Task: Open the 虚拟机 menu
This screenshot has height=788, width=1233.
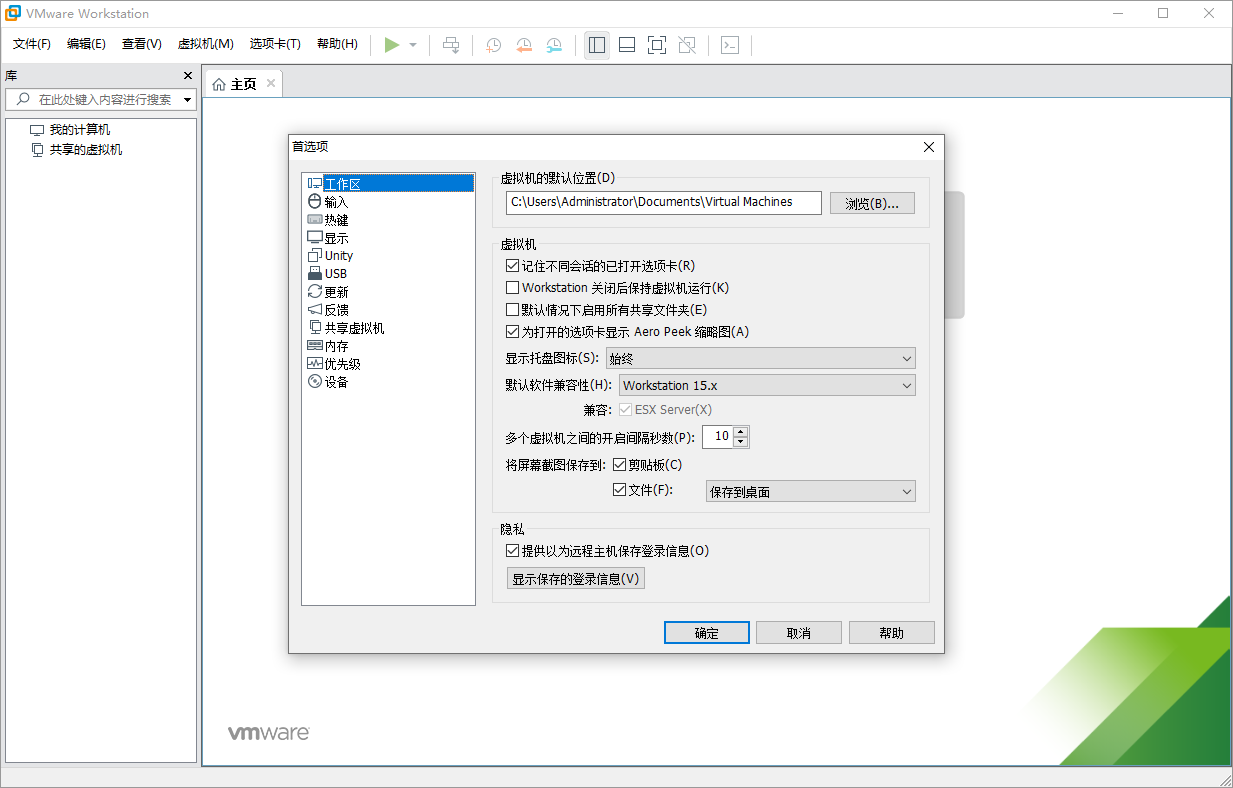Action: [x=205, y=44]
